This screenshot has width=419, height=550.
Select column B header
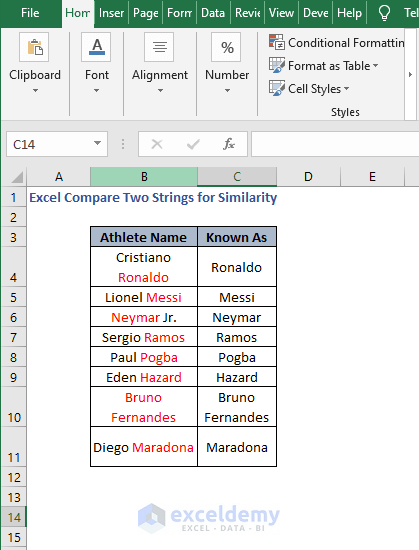[x=144, y=176]
